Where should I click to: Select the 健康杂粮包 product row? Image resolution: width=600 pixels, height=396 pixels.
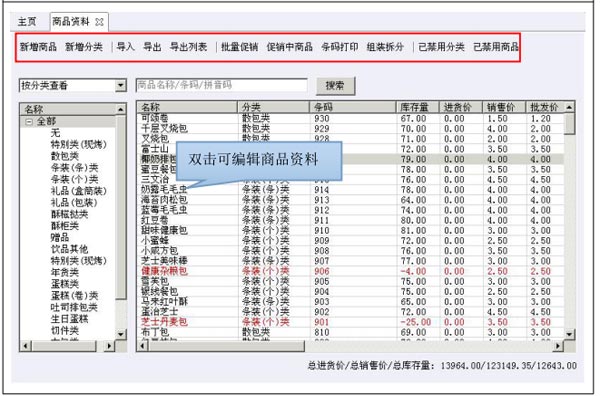point(350,271)
